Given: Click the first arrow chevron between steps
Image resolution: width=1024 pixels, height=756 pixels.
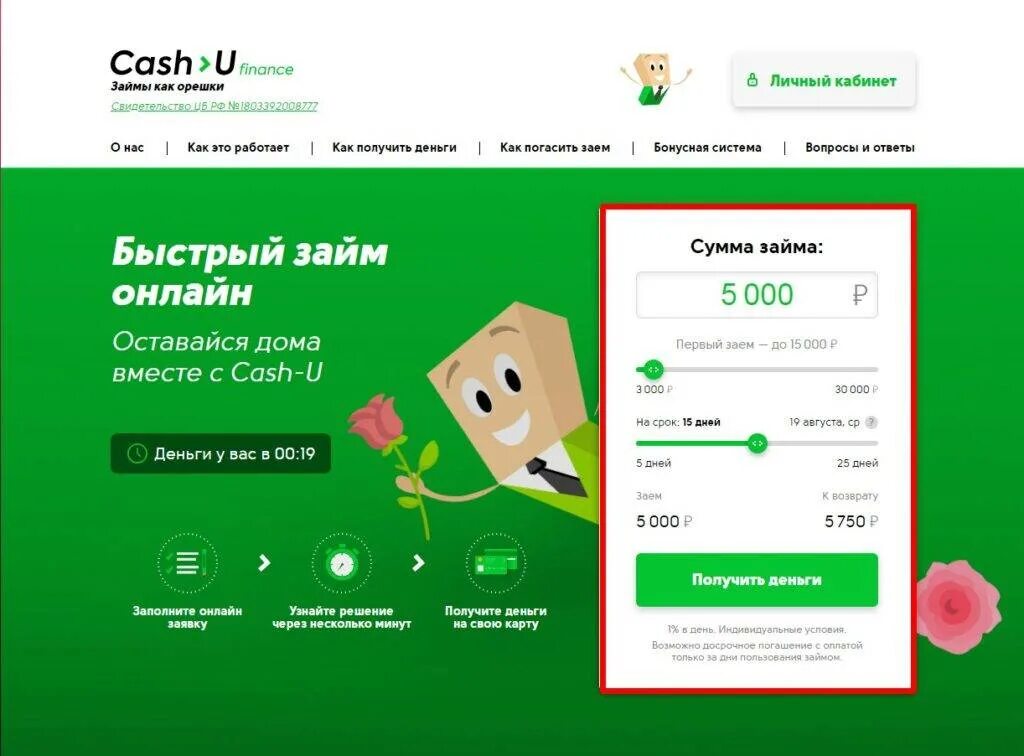Looking at the screenshot, I should point(264,563).
